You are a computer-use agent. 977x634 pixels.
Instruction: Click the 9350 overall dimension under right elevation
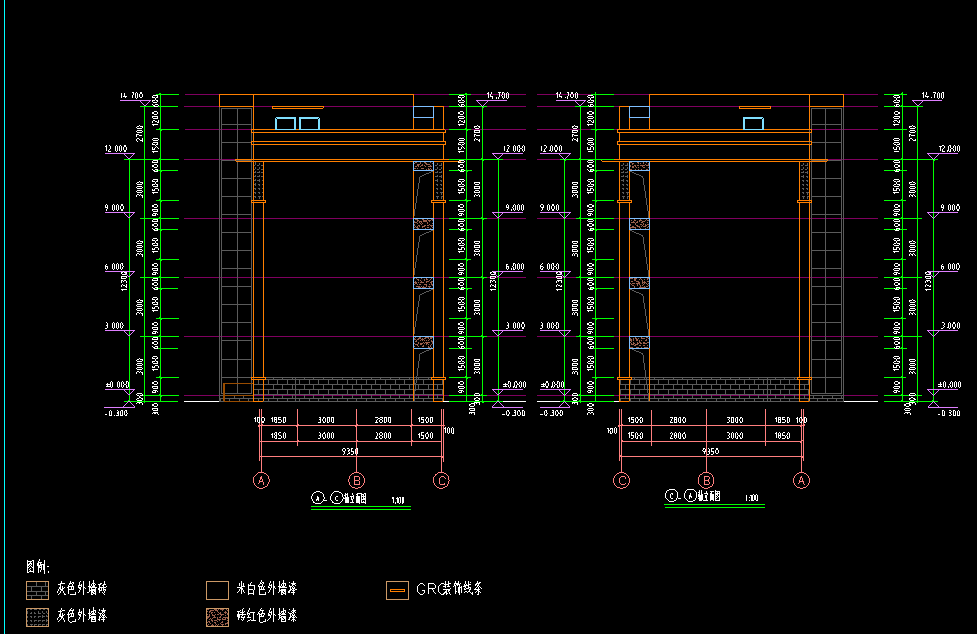(x=710, y=451)
